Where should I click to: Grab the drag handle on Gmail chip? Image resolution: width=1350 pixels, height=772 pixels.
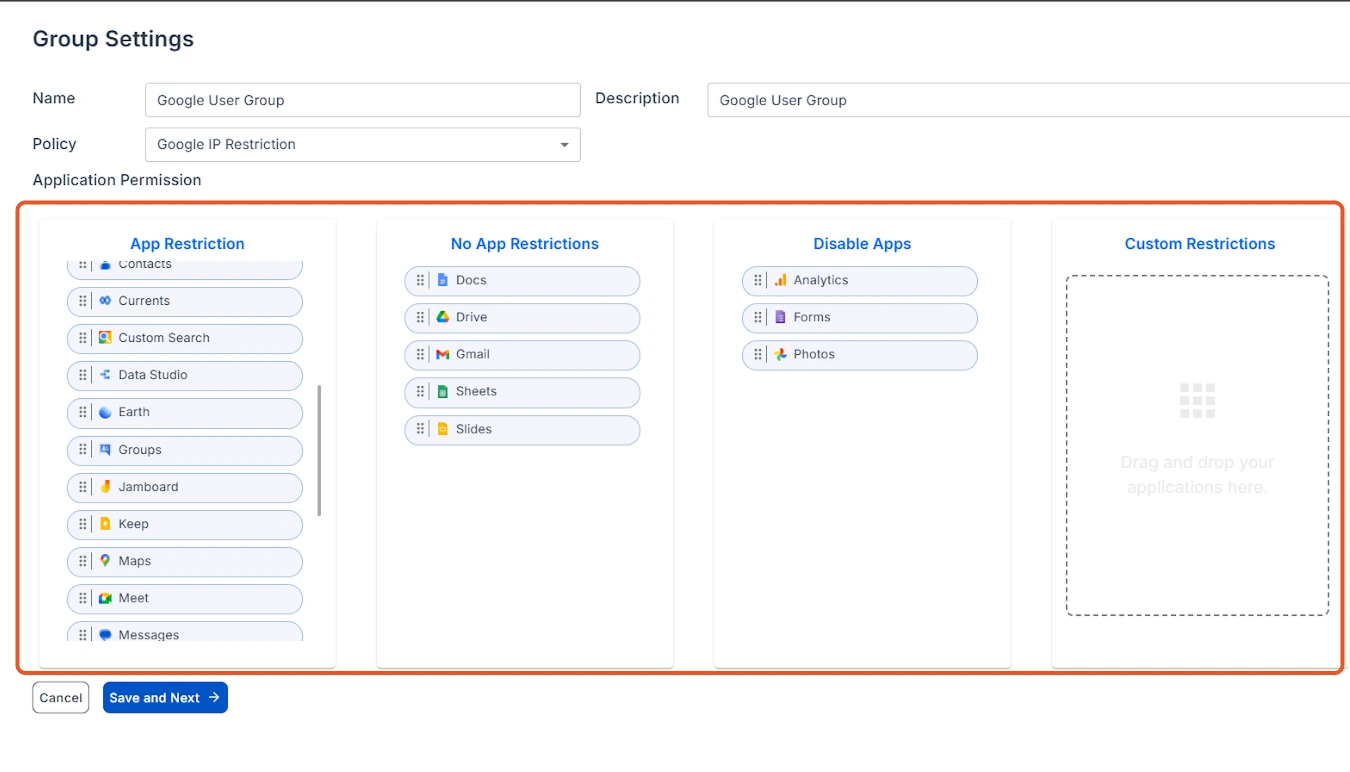tap(421, 354)
